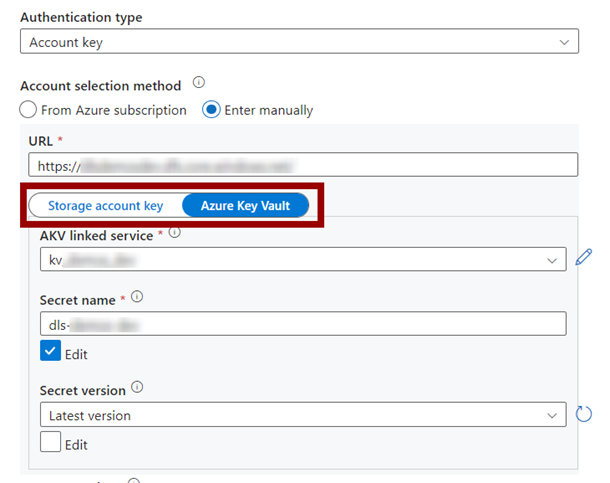Uncheck the Edit checkbox under Secret name

click(x=50, y=350)
